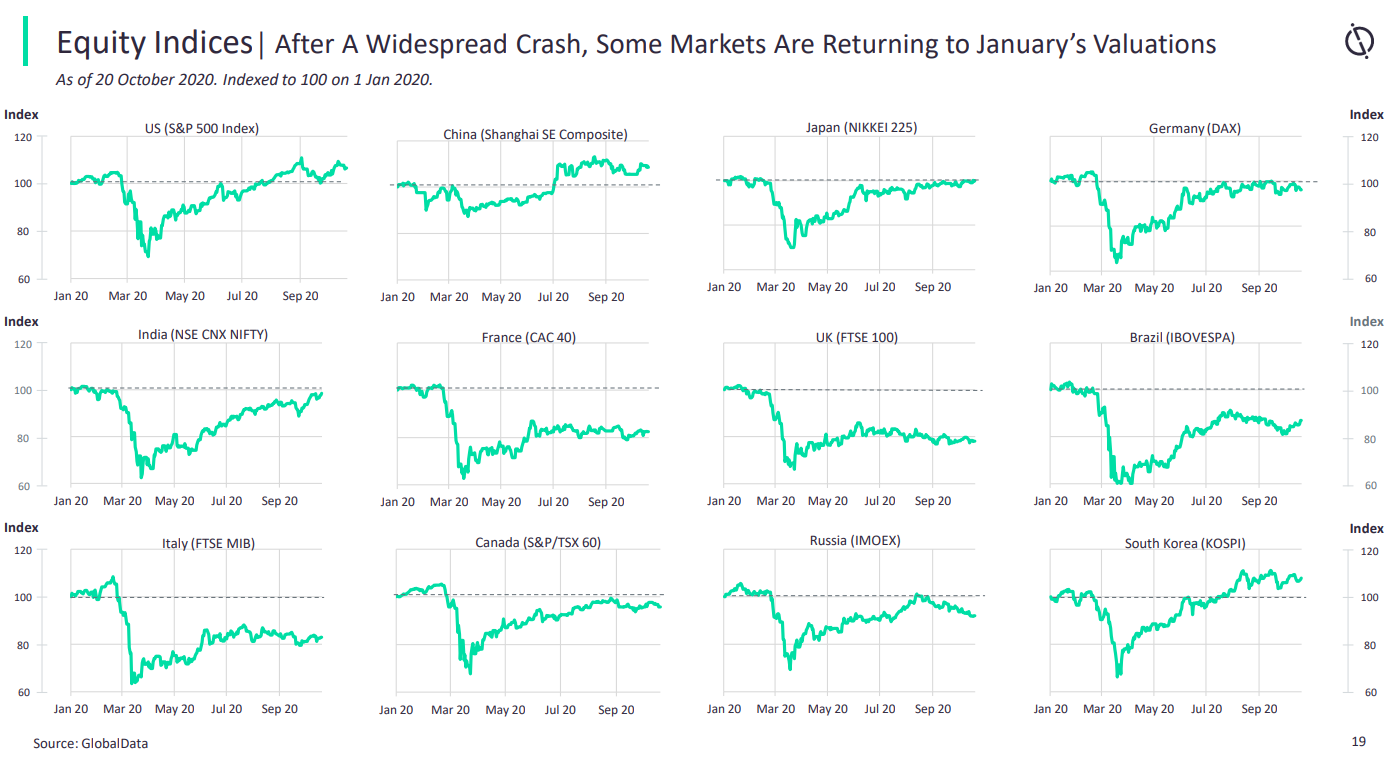Click the green accent bar beside the title
This screenshot has height=770, width=1393.
pyautogui.click(x=26, y=42)
